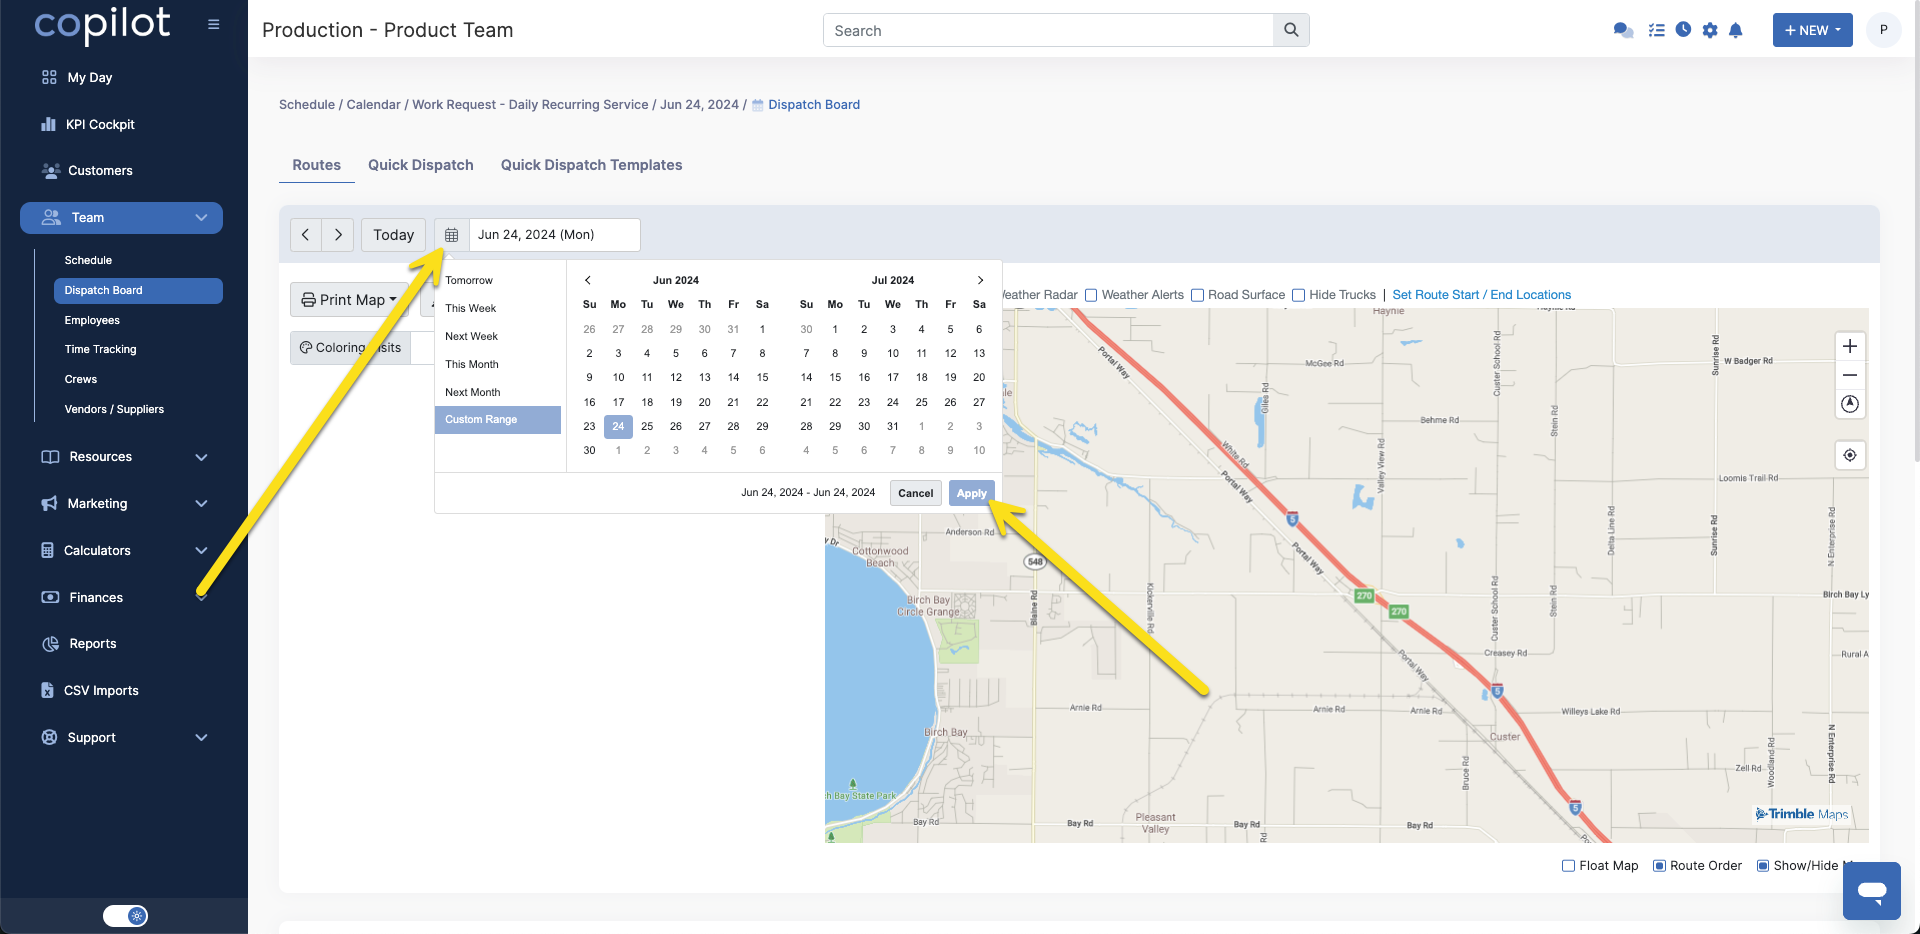Image resolution: width=1920 pixels, height=934 pixels.
Task: Select the This Month preset
Action: (498, 364)
